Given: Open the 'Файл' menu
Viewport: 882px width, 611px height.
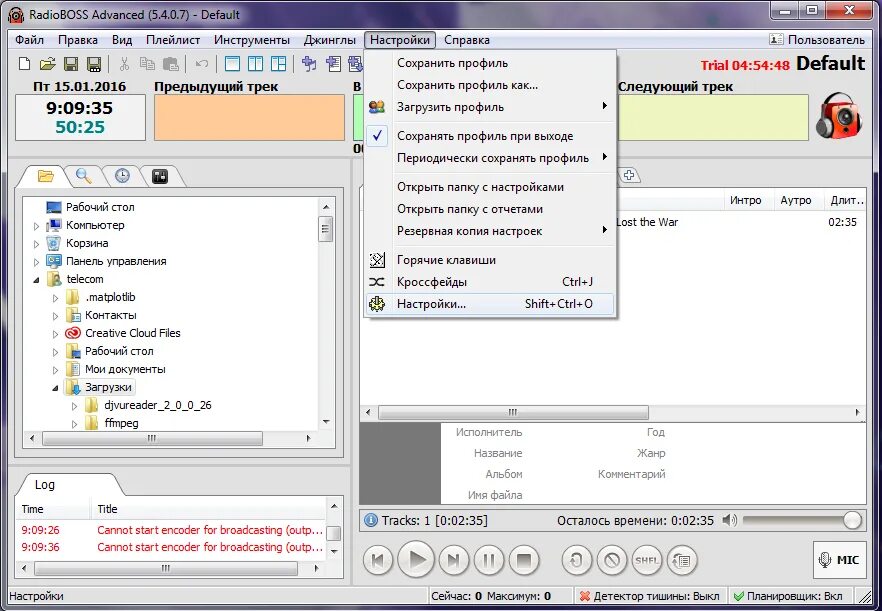Looking at the screenshot, I should (29, 40).
